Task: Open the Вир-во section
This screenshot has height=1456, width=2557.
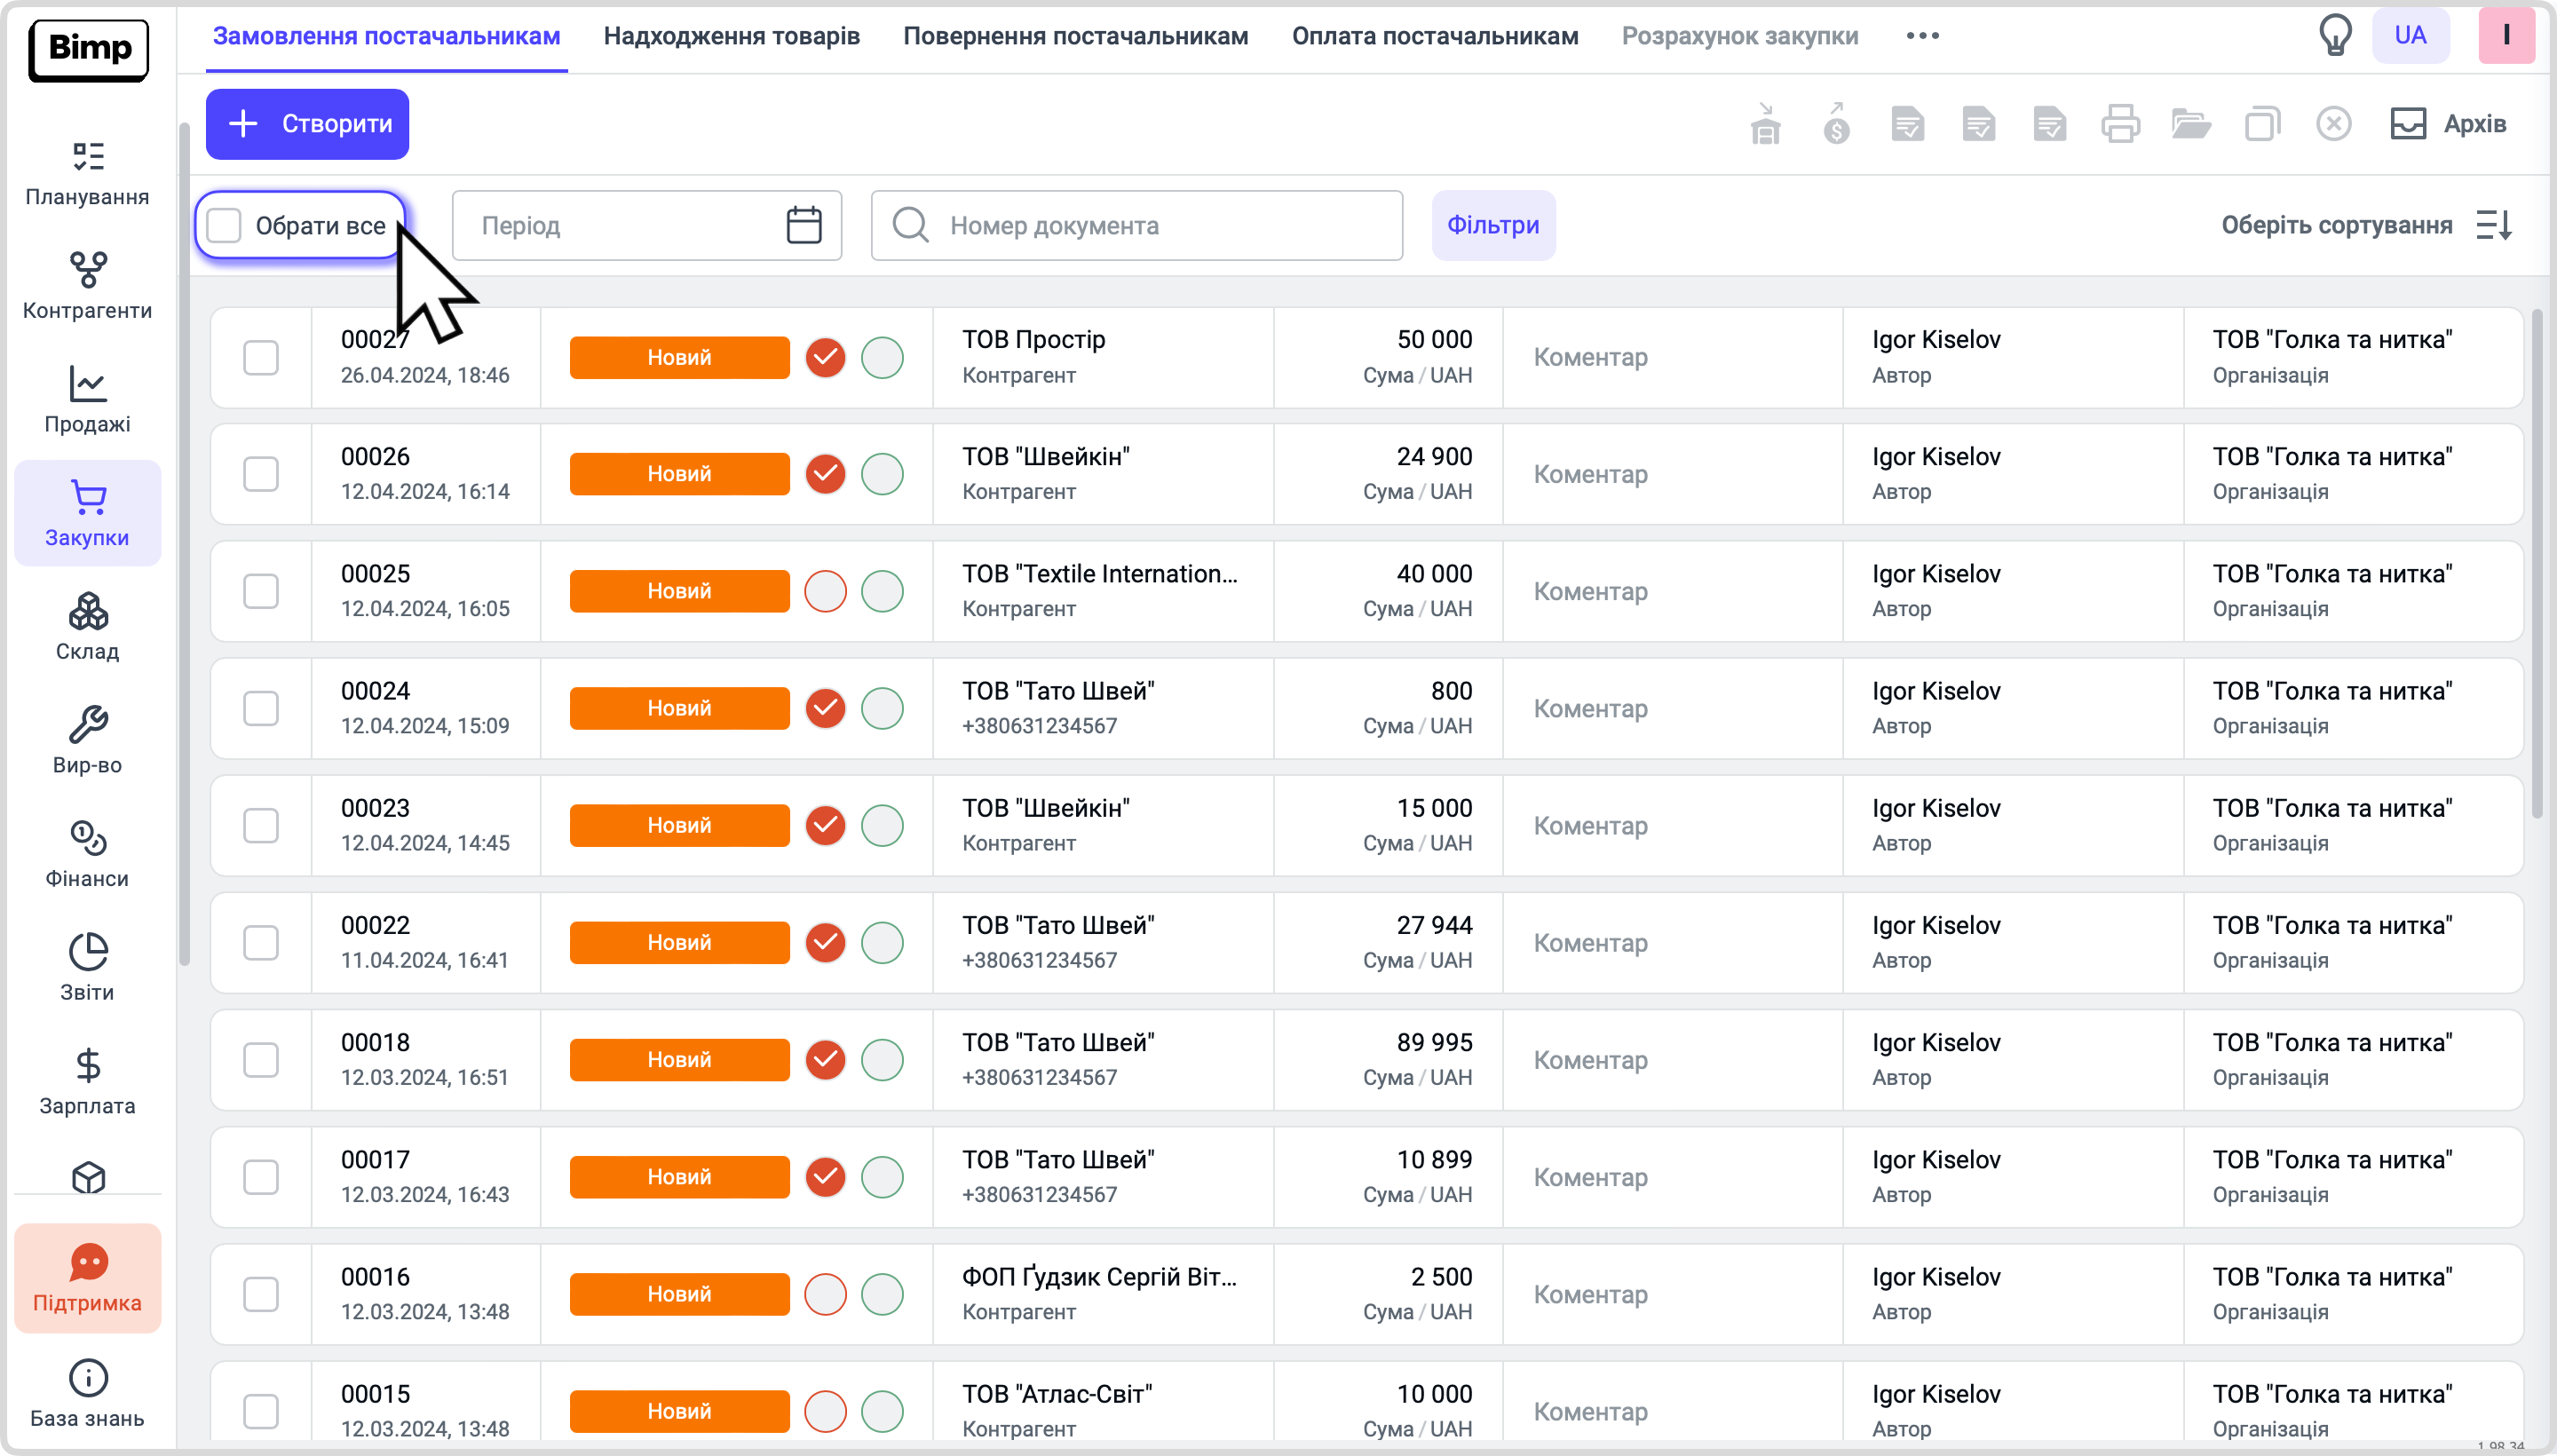Action: pos(88,741)
